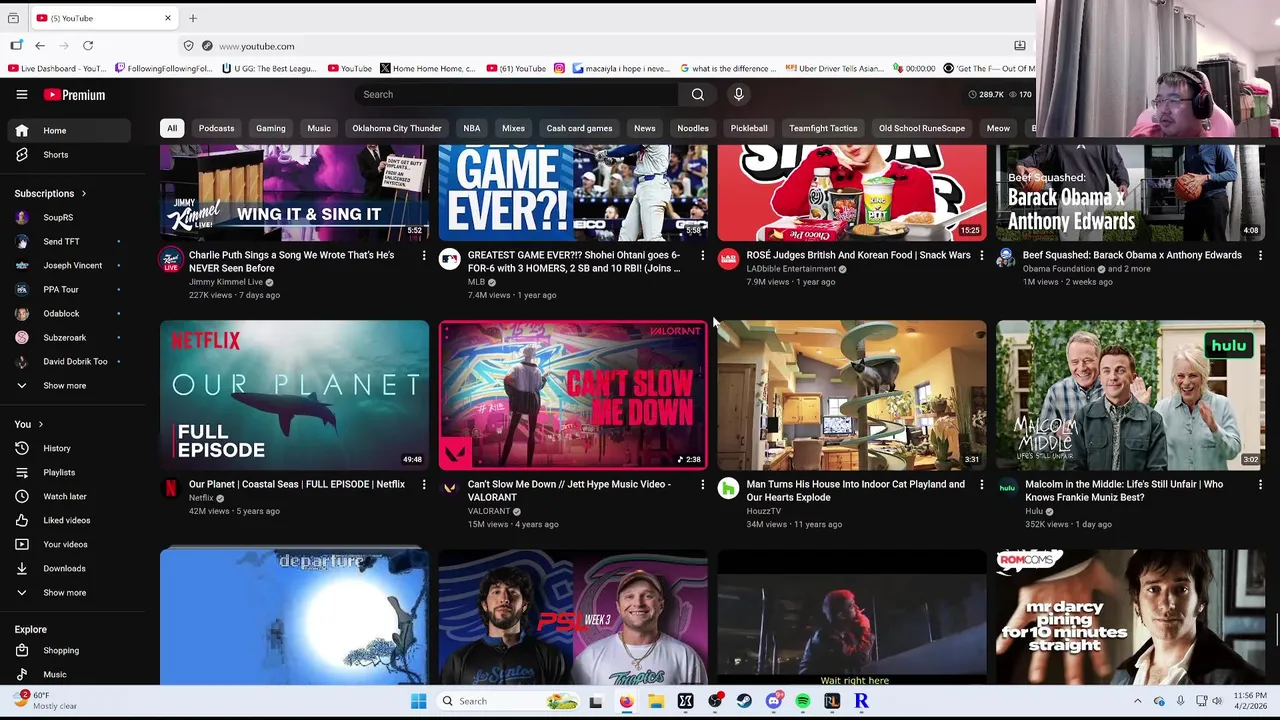
Task: Play Indoor Cat Playland video thumbnail
Action: [852, 395]
